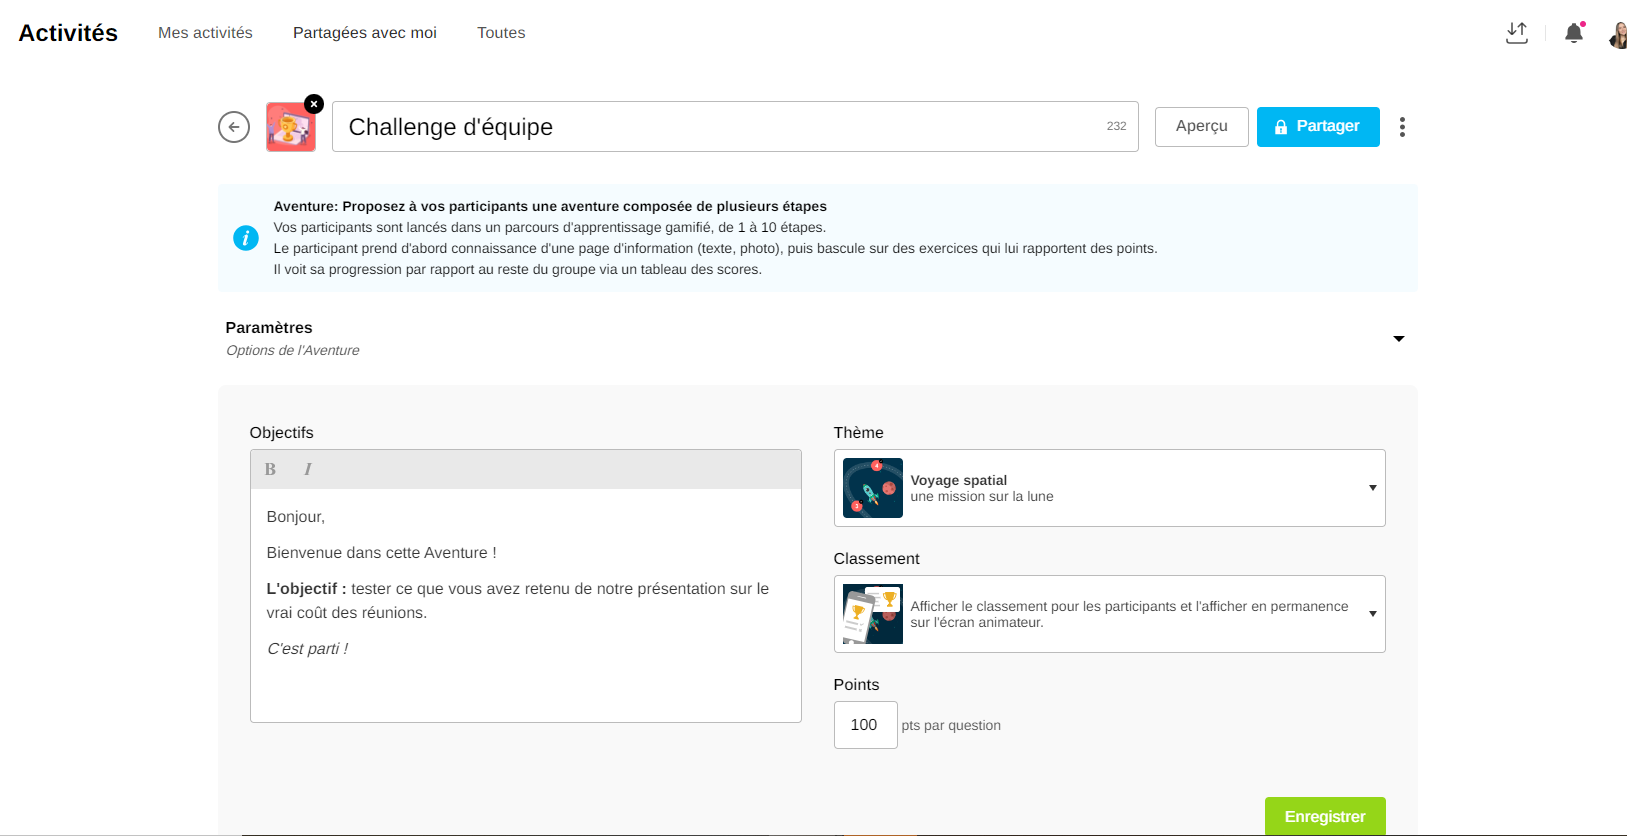Collapse the Paramètres section
The width and height of the screenshot is (1627, 836).
point(1398,339)
